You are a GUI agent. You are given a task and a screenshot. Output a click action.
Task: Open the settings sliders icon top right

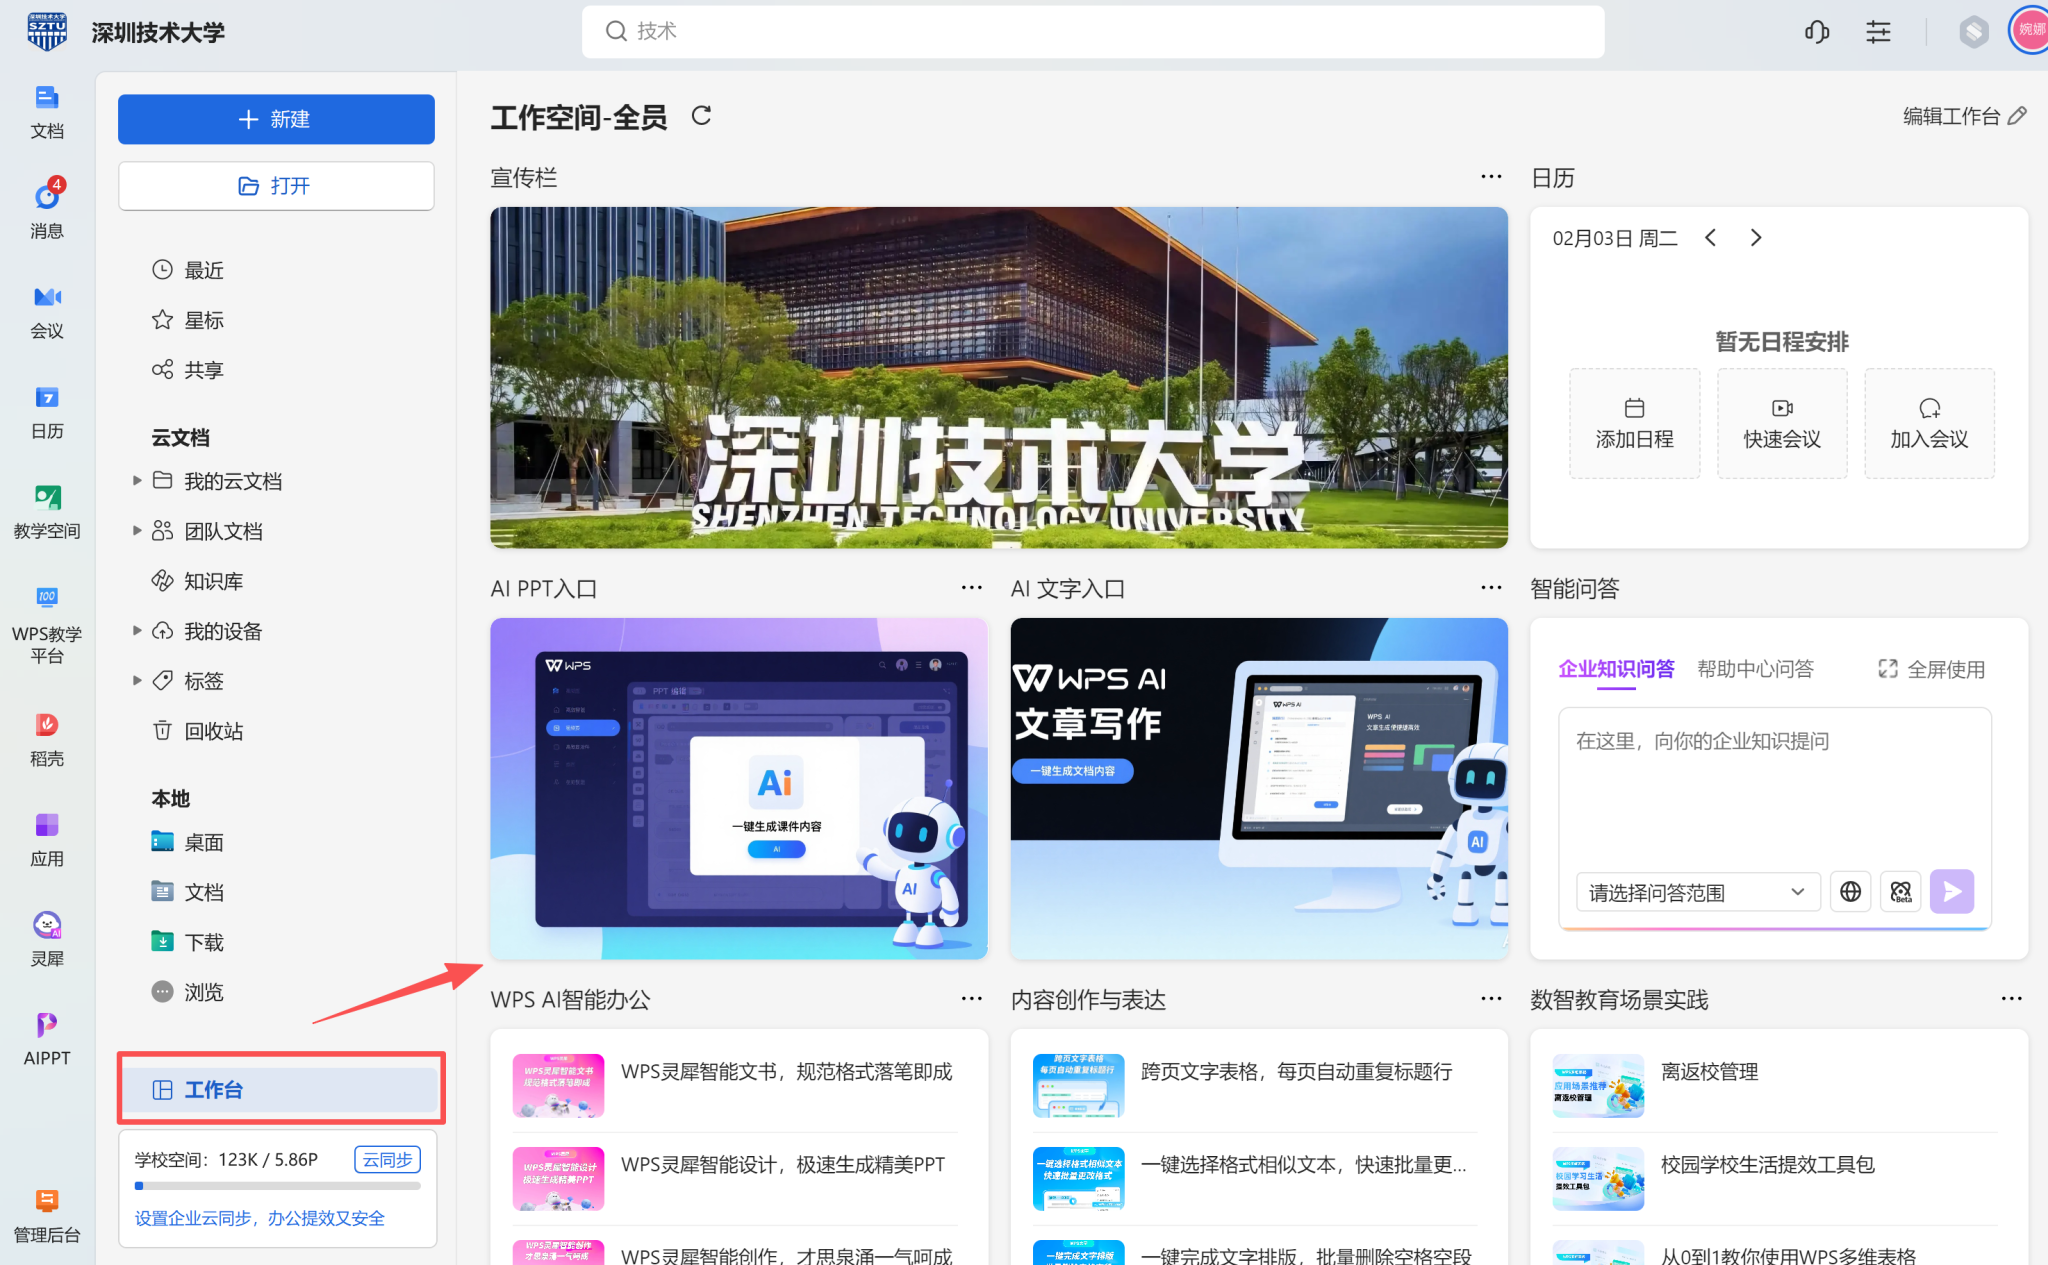pyautogui.click(x=1878, y=32)
